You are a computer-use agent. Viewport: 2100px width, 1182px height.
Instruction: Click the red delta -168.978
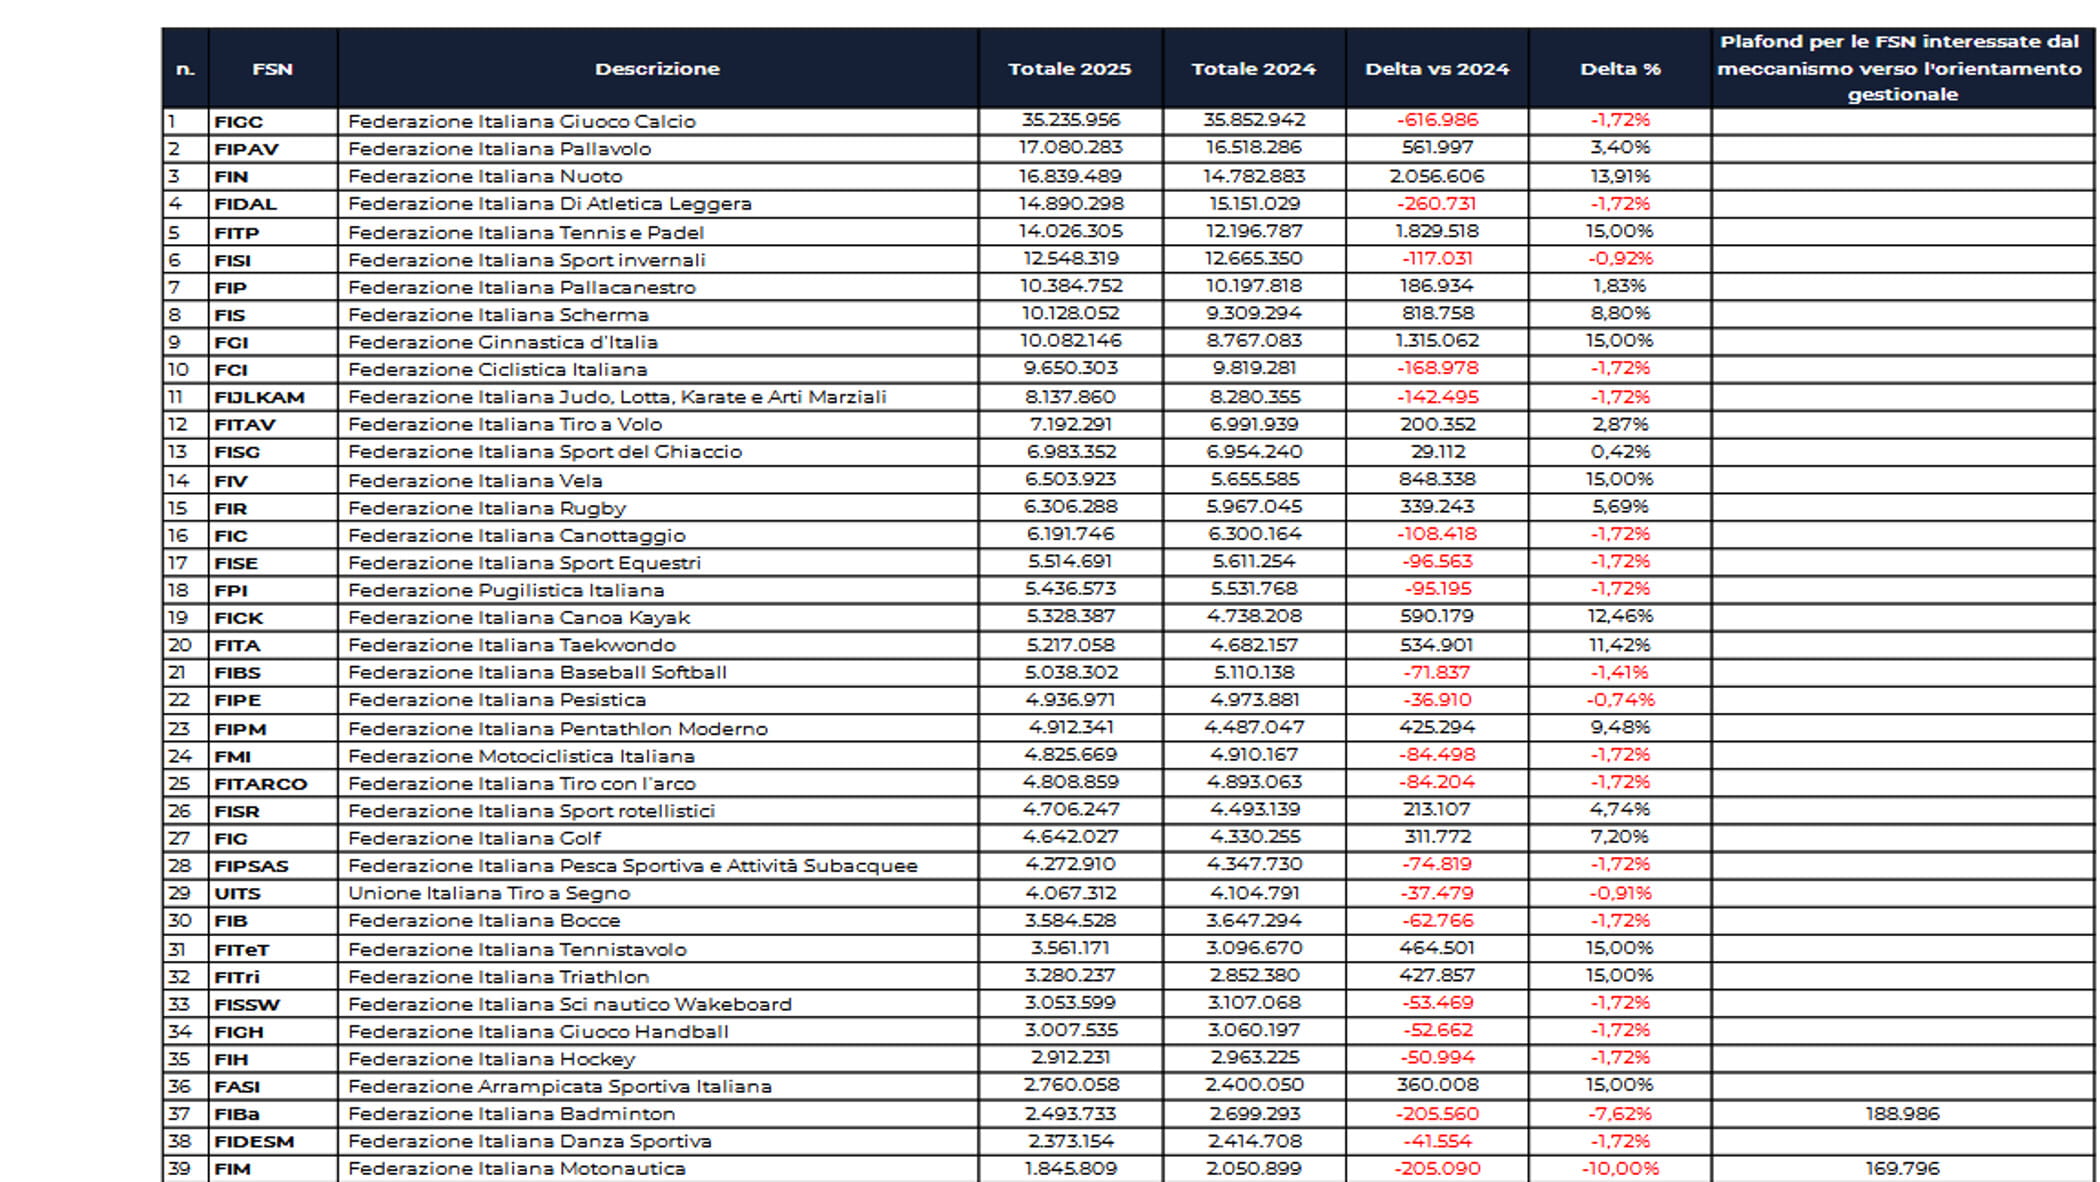pos(1437,368)
